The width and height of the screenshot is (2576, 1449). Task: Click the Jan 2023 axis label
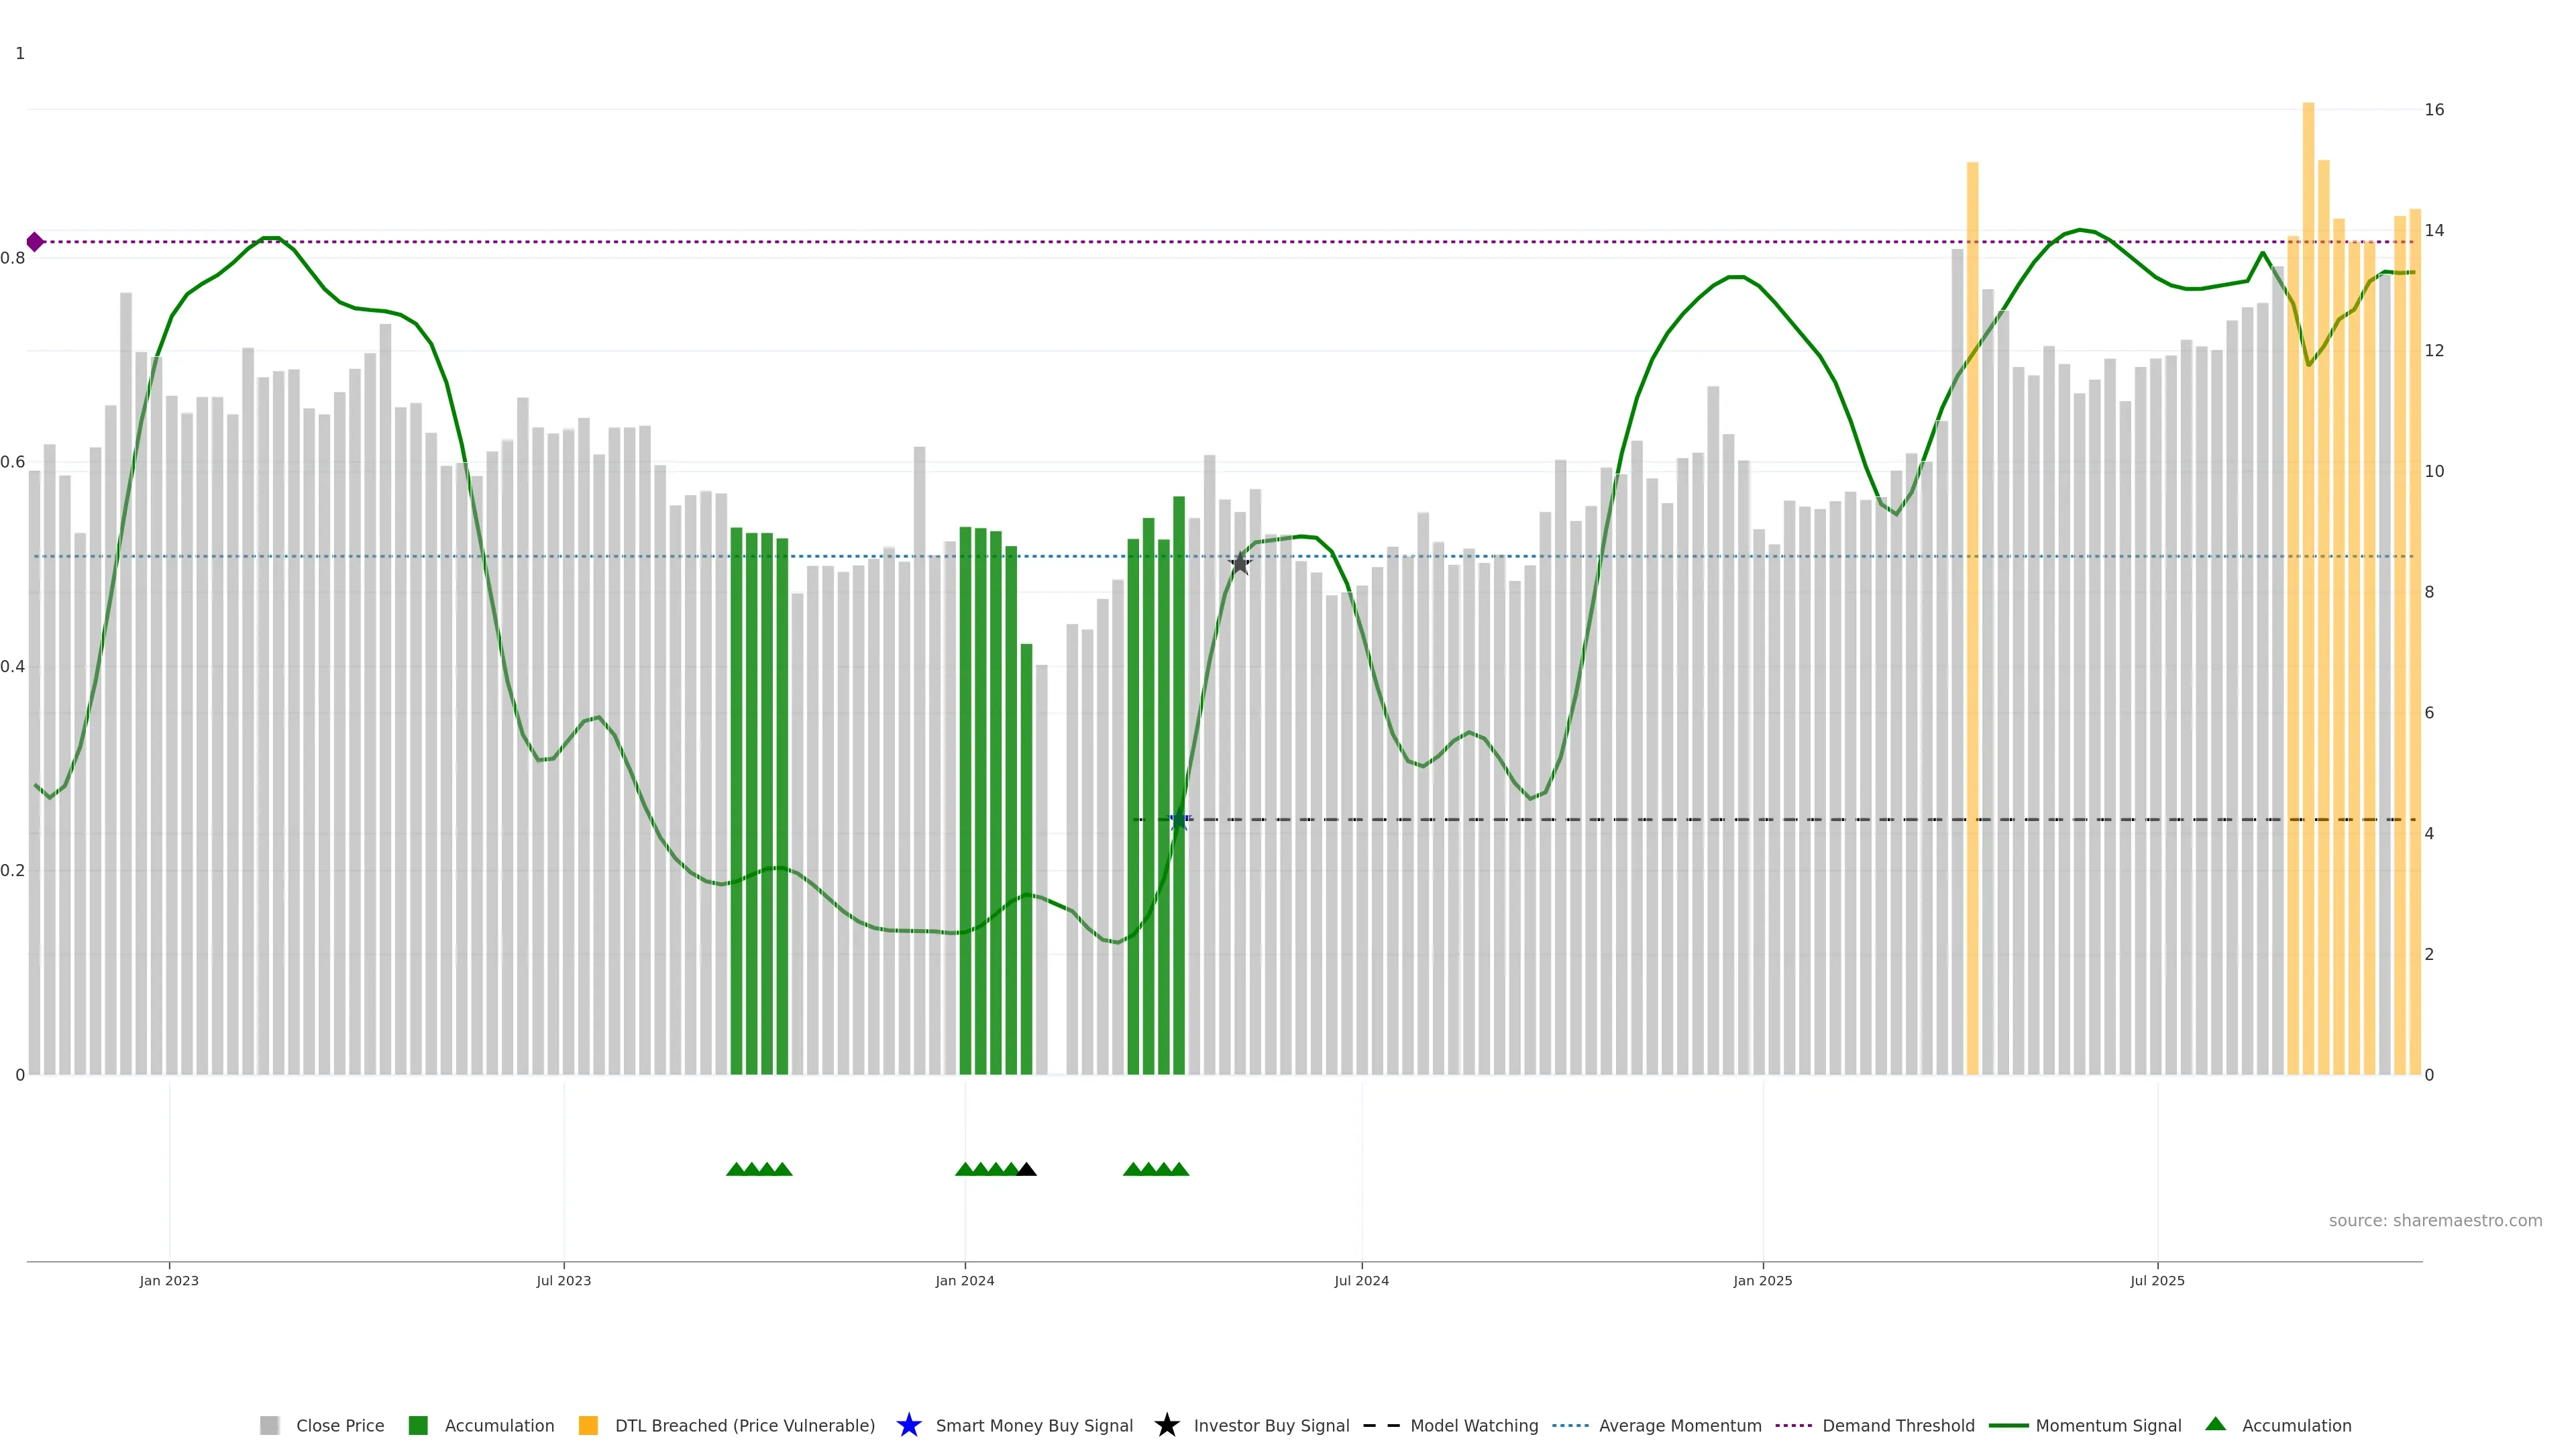pos(169,1281)
